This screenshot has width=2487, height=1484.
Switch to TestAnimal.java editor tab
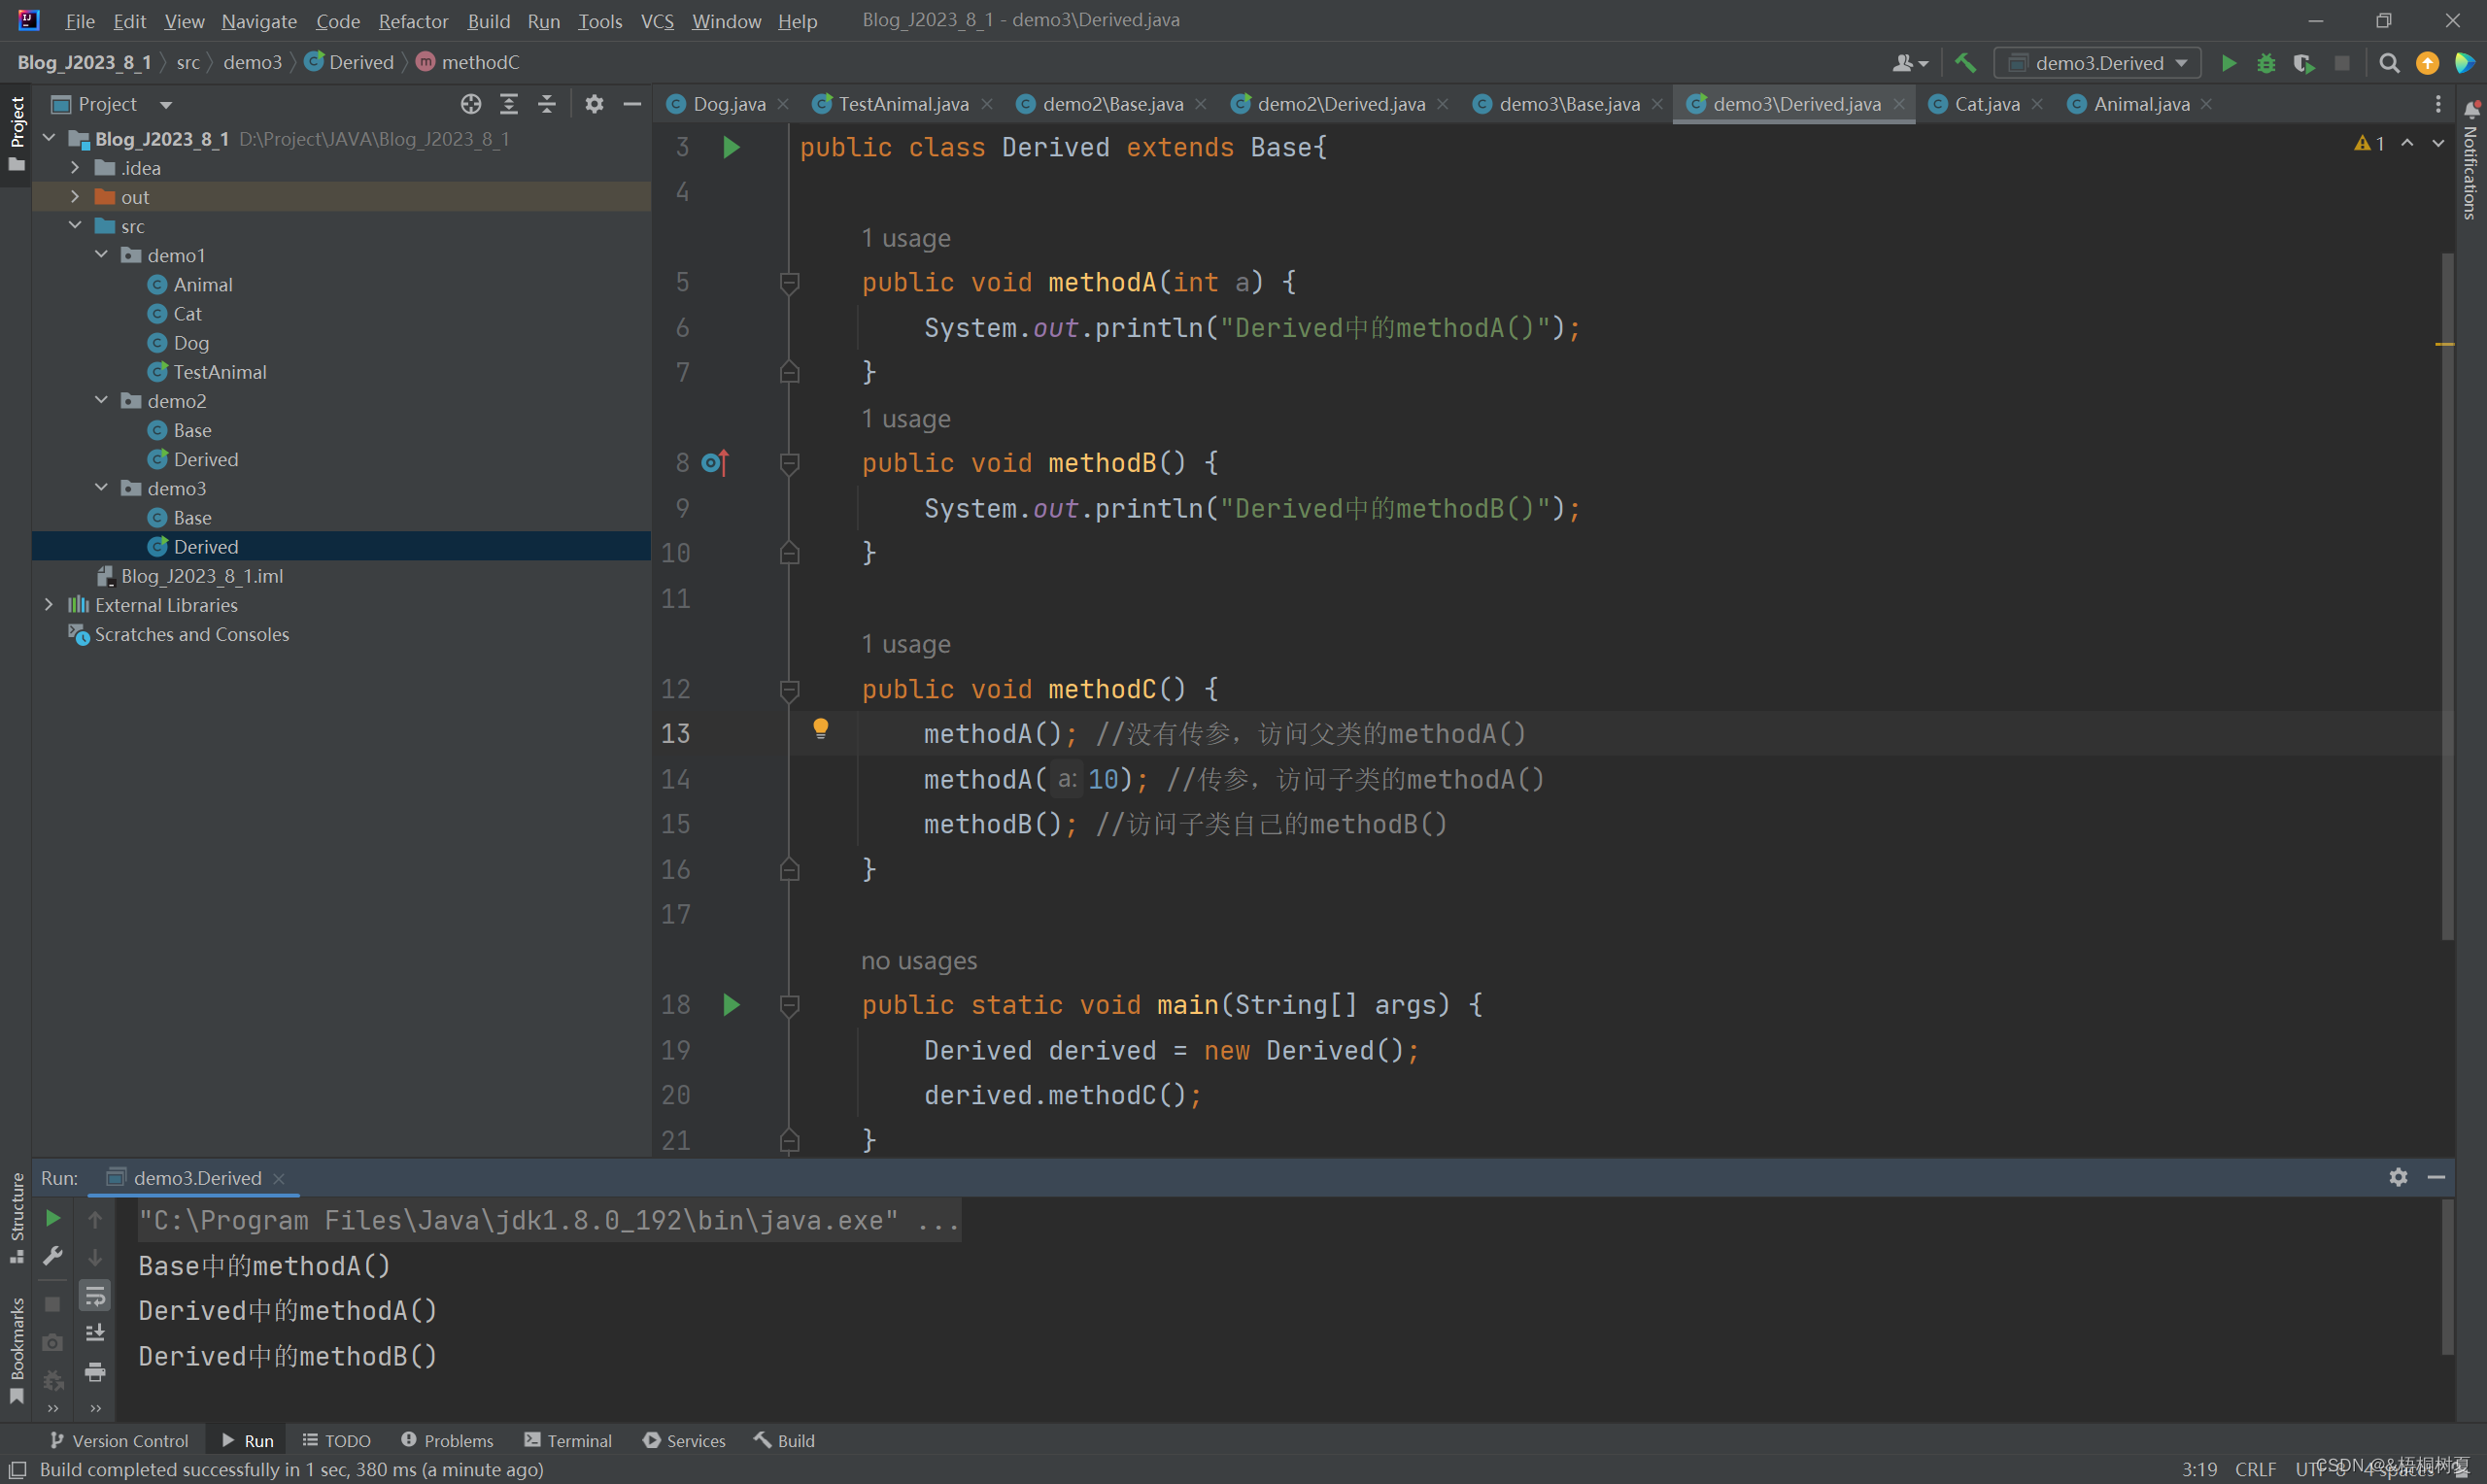tap(902, 104)
